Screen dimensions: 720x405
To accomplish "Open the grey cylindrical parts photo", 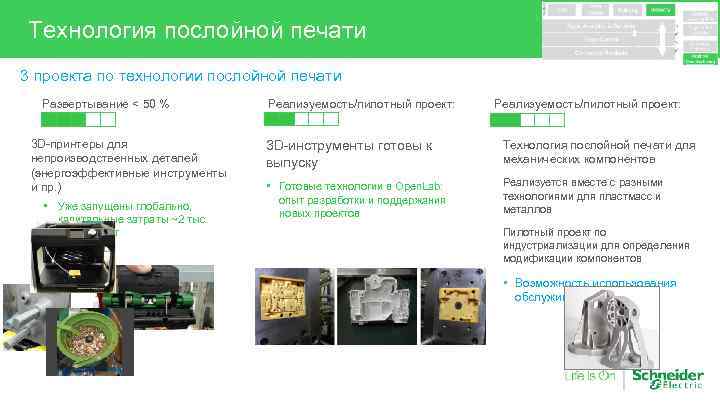I will click(x=24, y=317).
